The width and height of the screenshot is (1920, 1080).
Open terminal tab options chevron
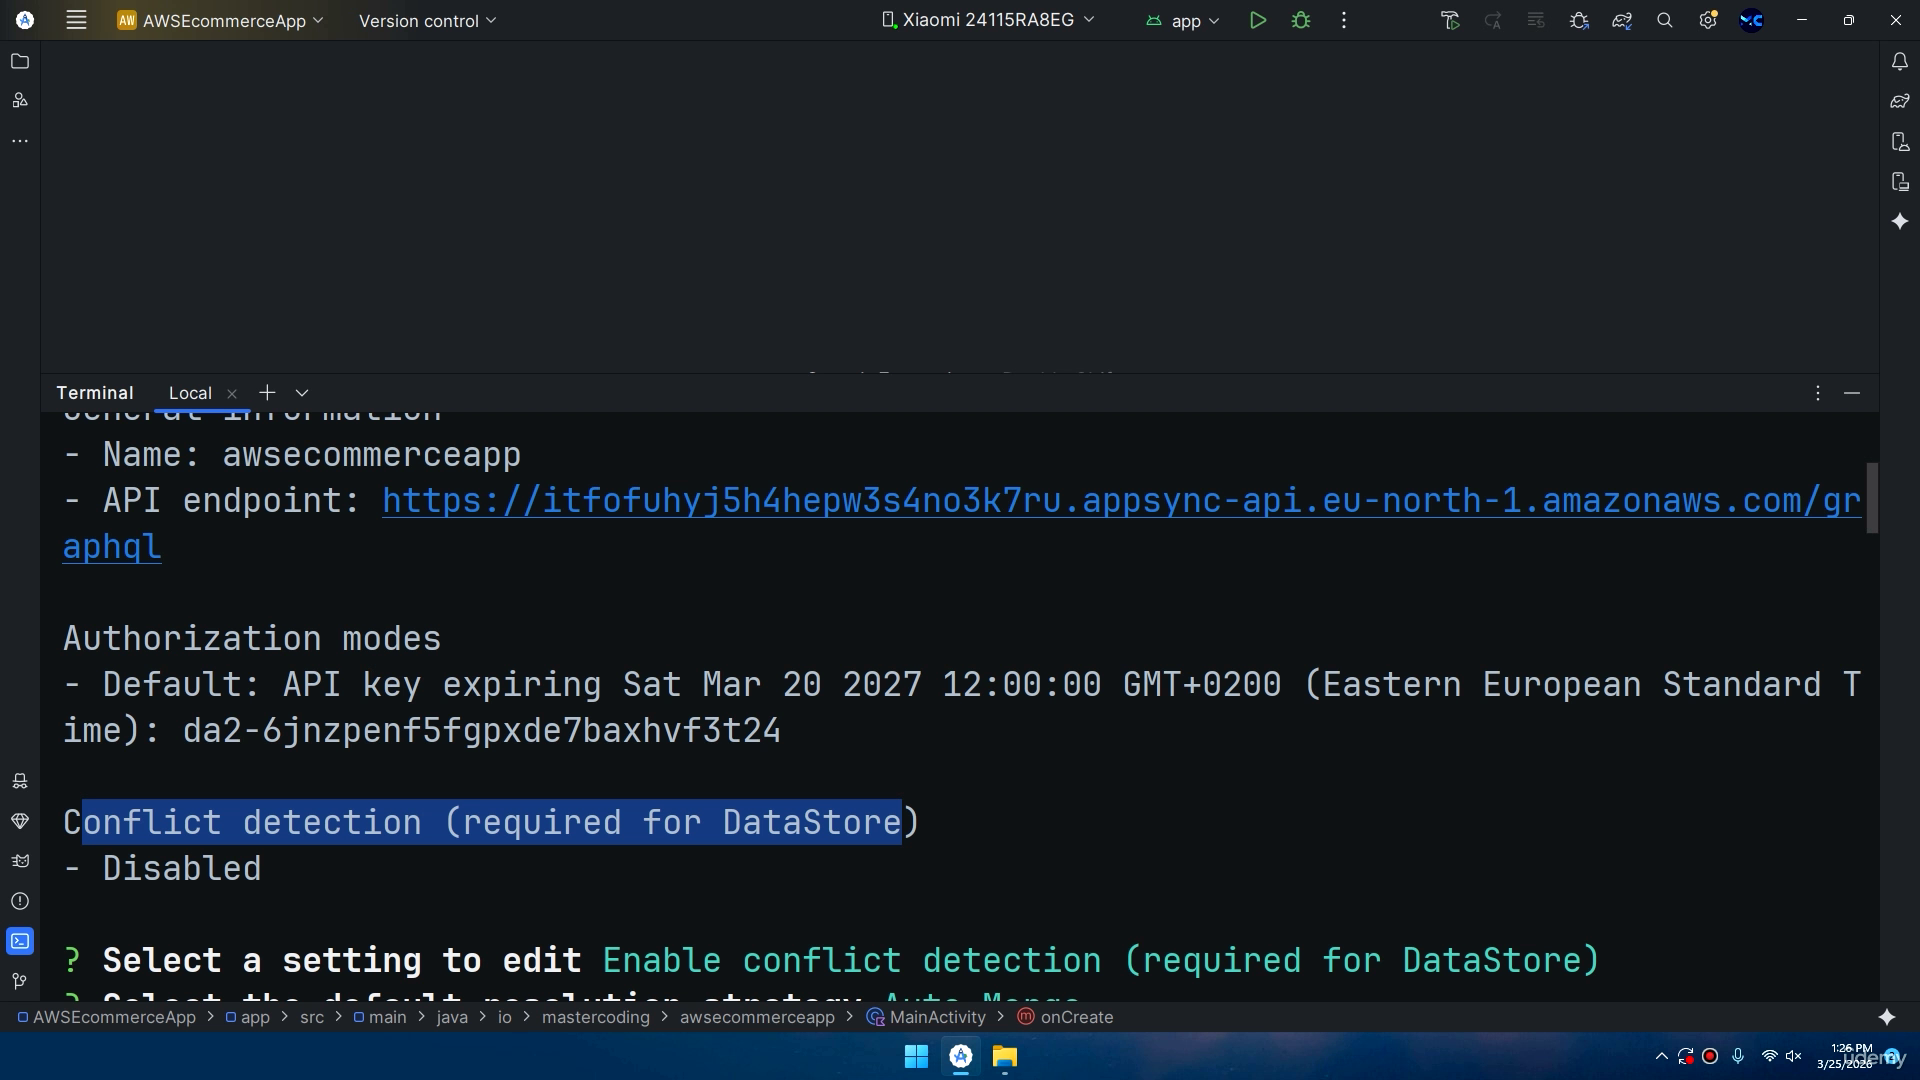point(302,393)
